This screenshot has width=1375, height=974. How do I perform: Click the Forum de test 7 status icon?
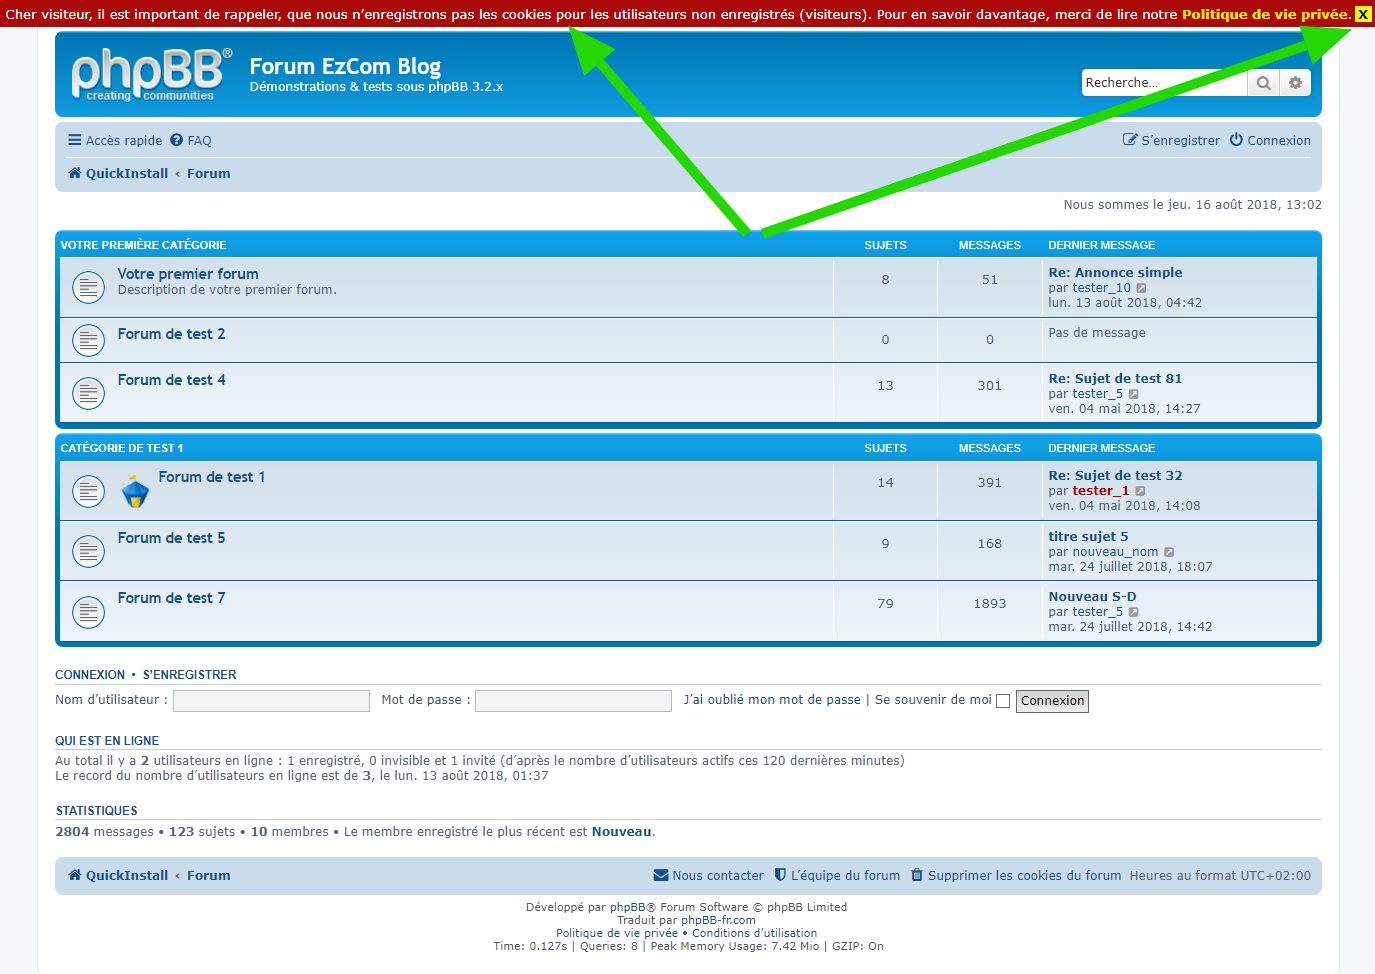(x=89, y=611)
